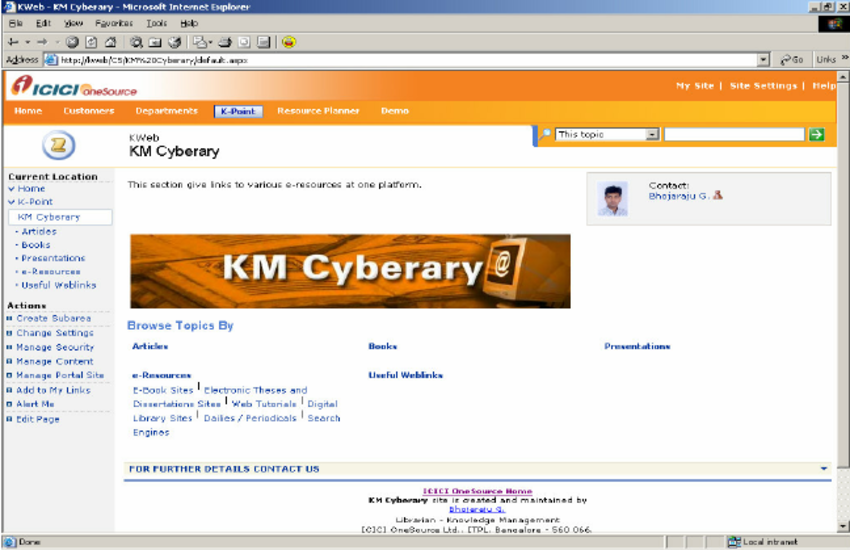Open the View menu
This screenshot has width=850, height=550.
point(73,23)
